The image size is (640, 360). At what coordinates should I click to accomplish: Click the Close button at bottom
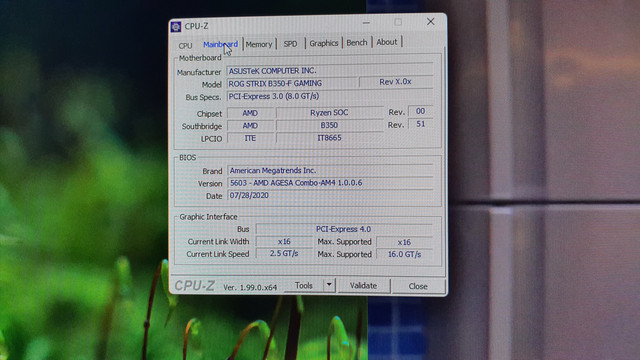click(418, 286)
